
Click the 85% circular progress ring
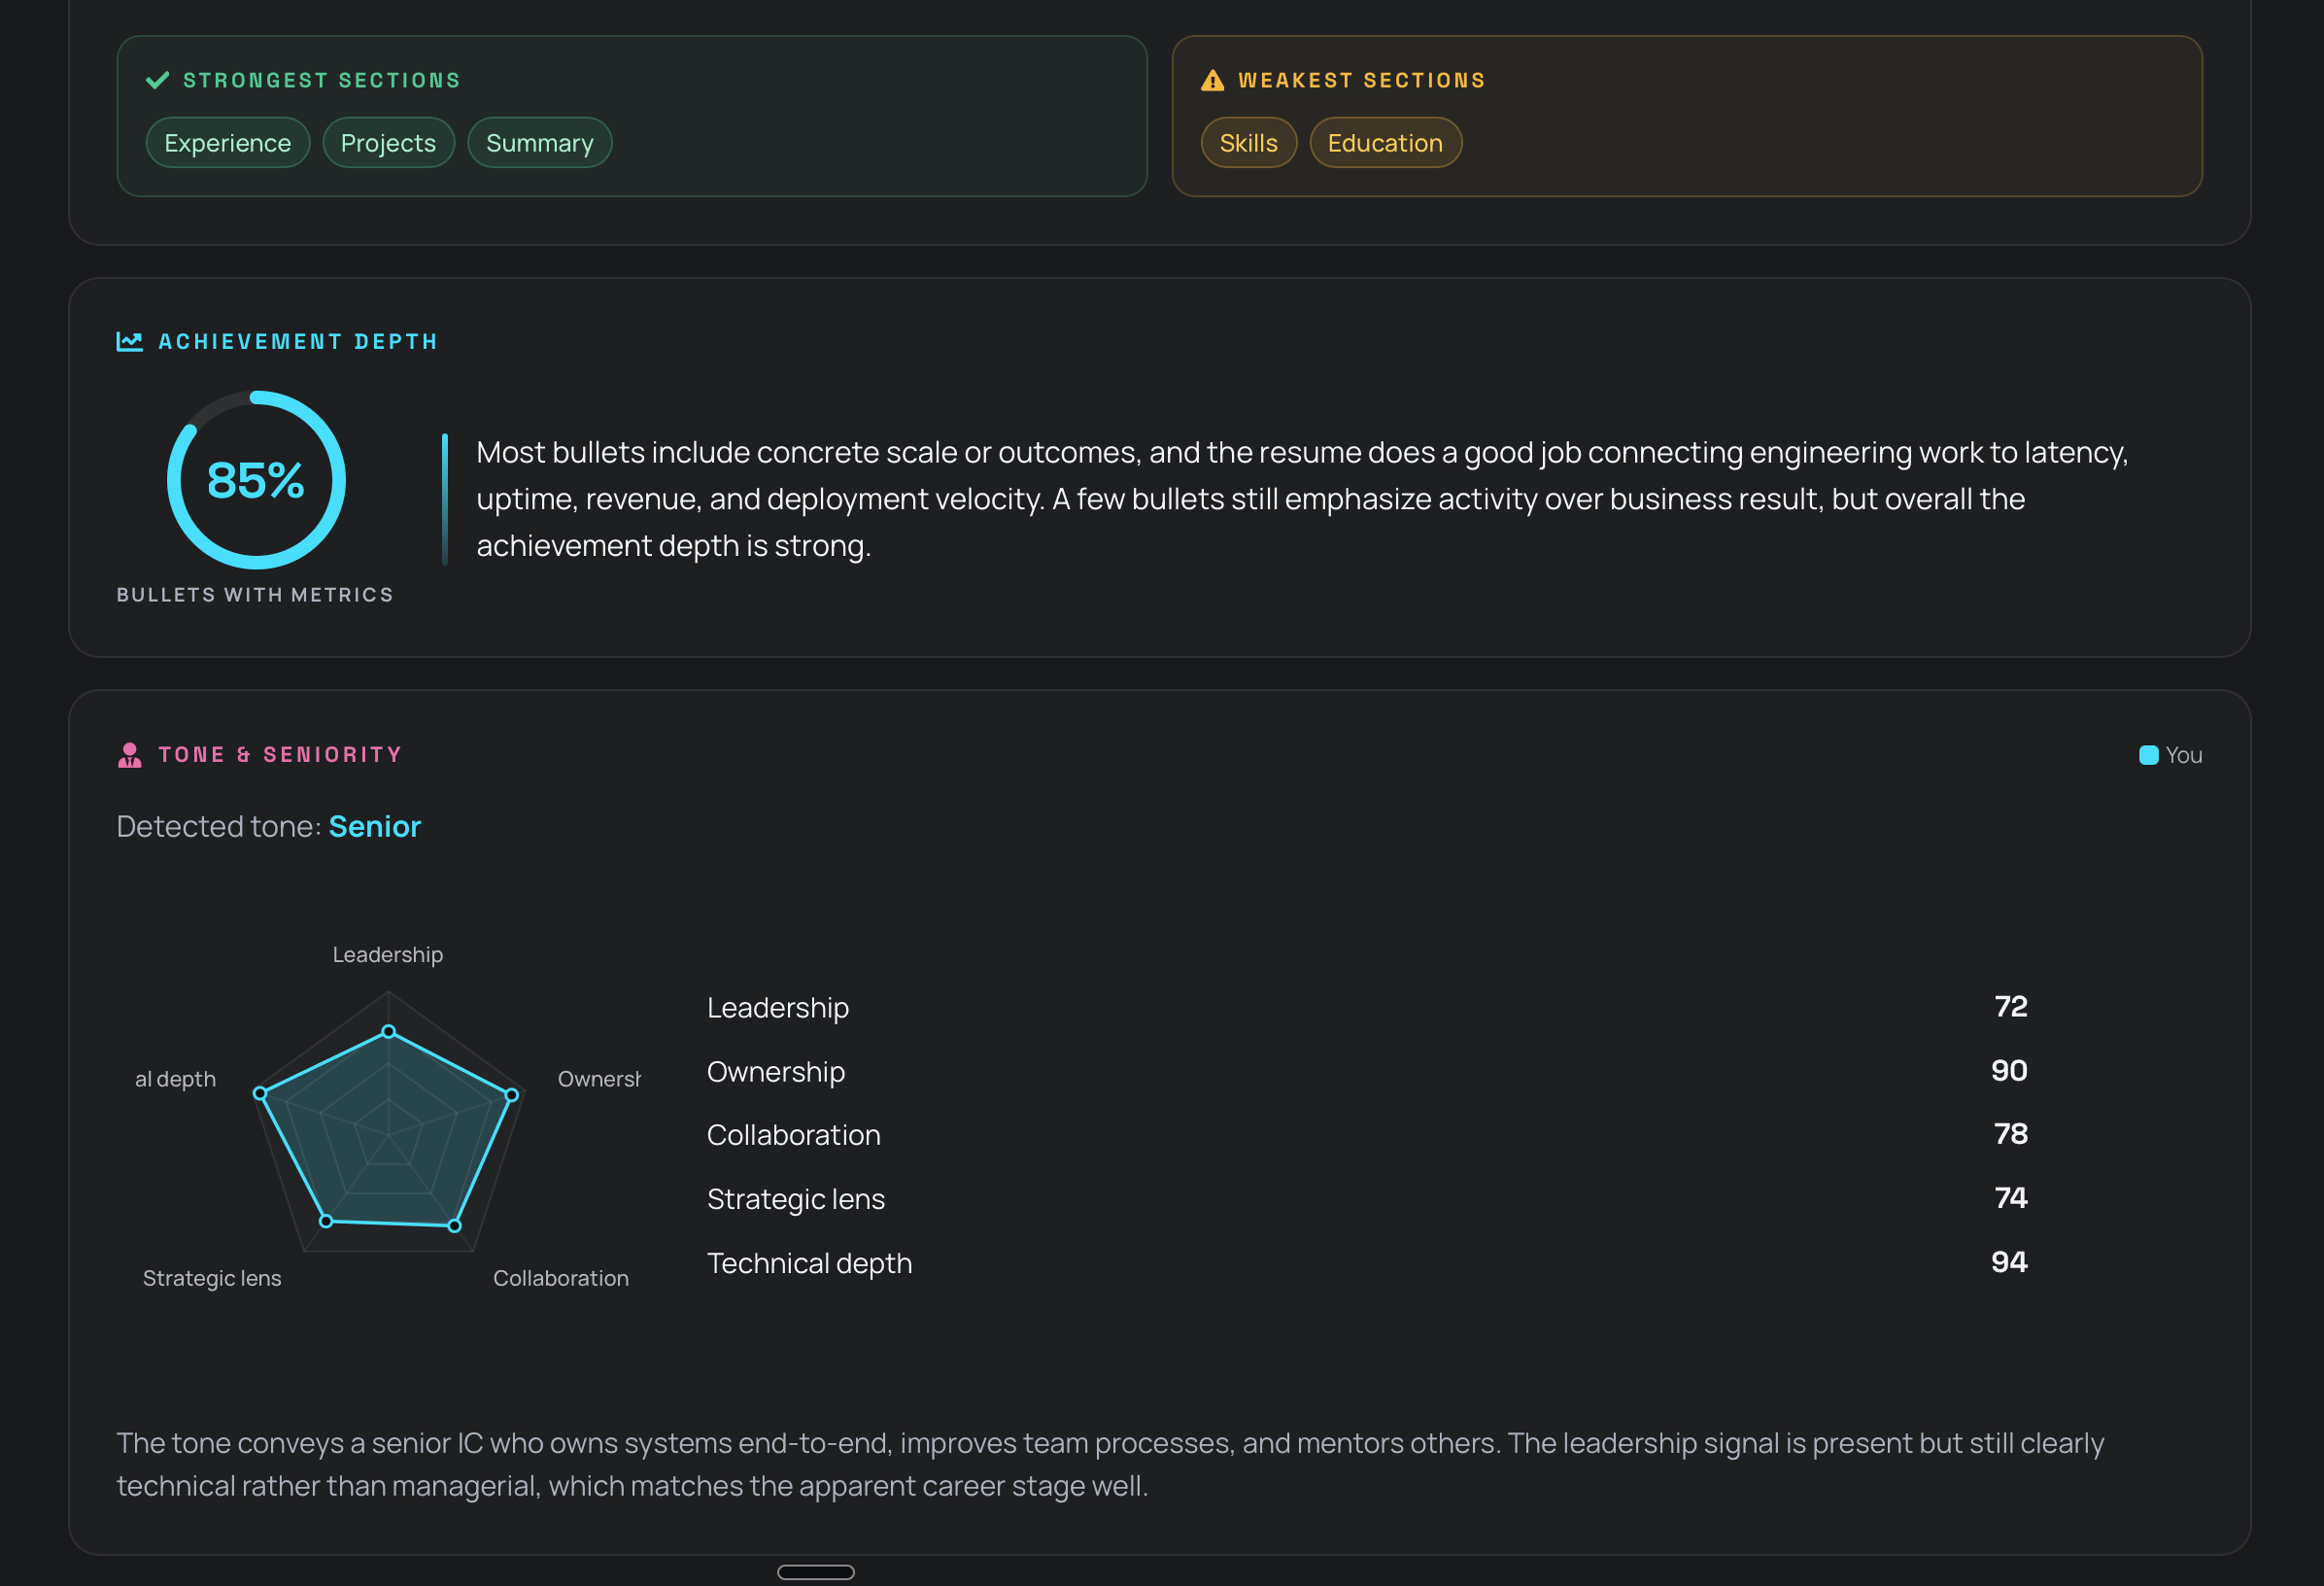pyautogui.click(x=256, y=480)
